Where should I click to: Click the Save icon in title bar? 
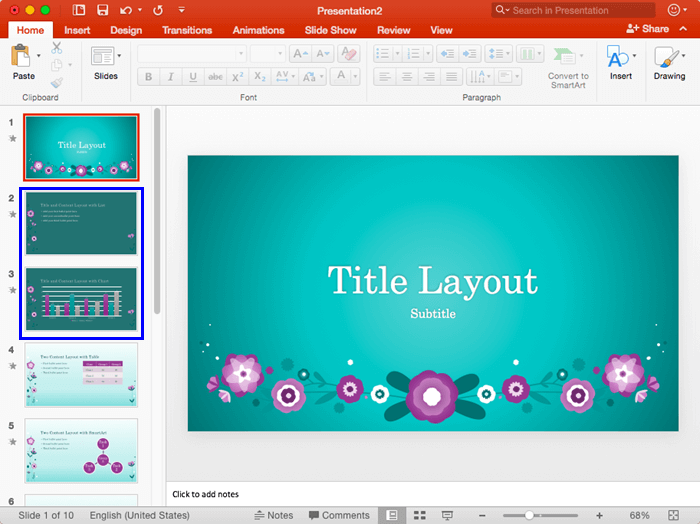click(x=103, y=10)
